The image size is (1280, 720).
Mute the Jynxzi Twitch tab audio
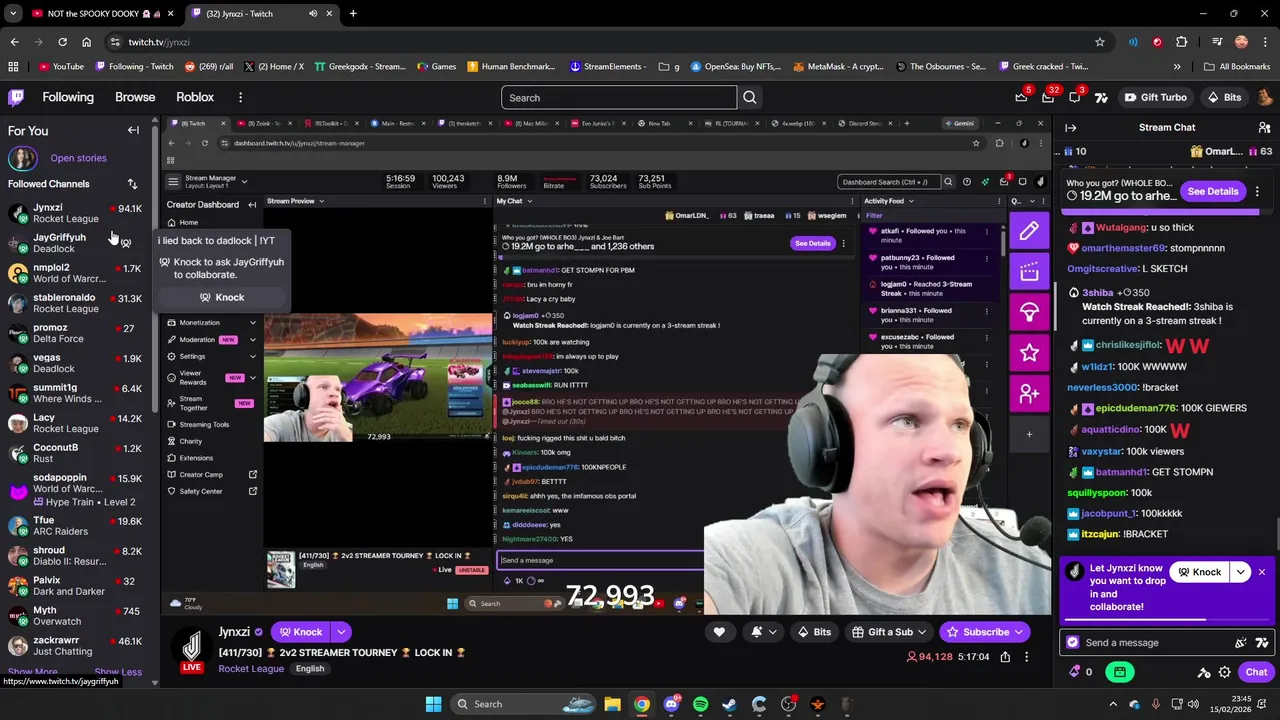(313, 14)
